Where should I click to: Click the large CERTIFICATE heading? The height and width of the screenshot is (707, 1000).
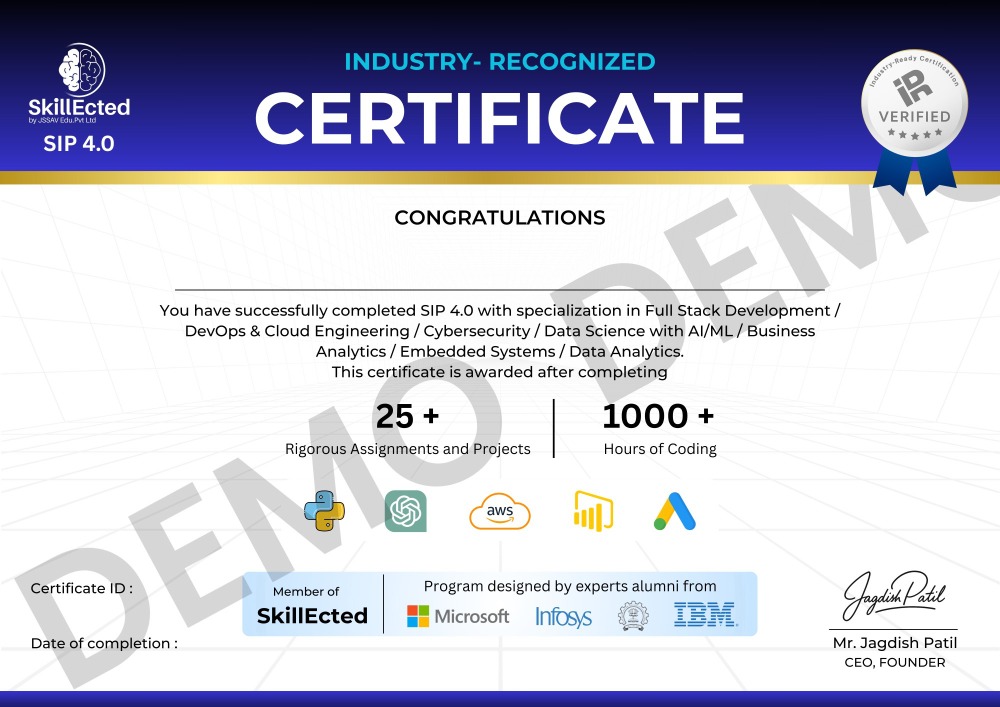[499, 117]
